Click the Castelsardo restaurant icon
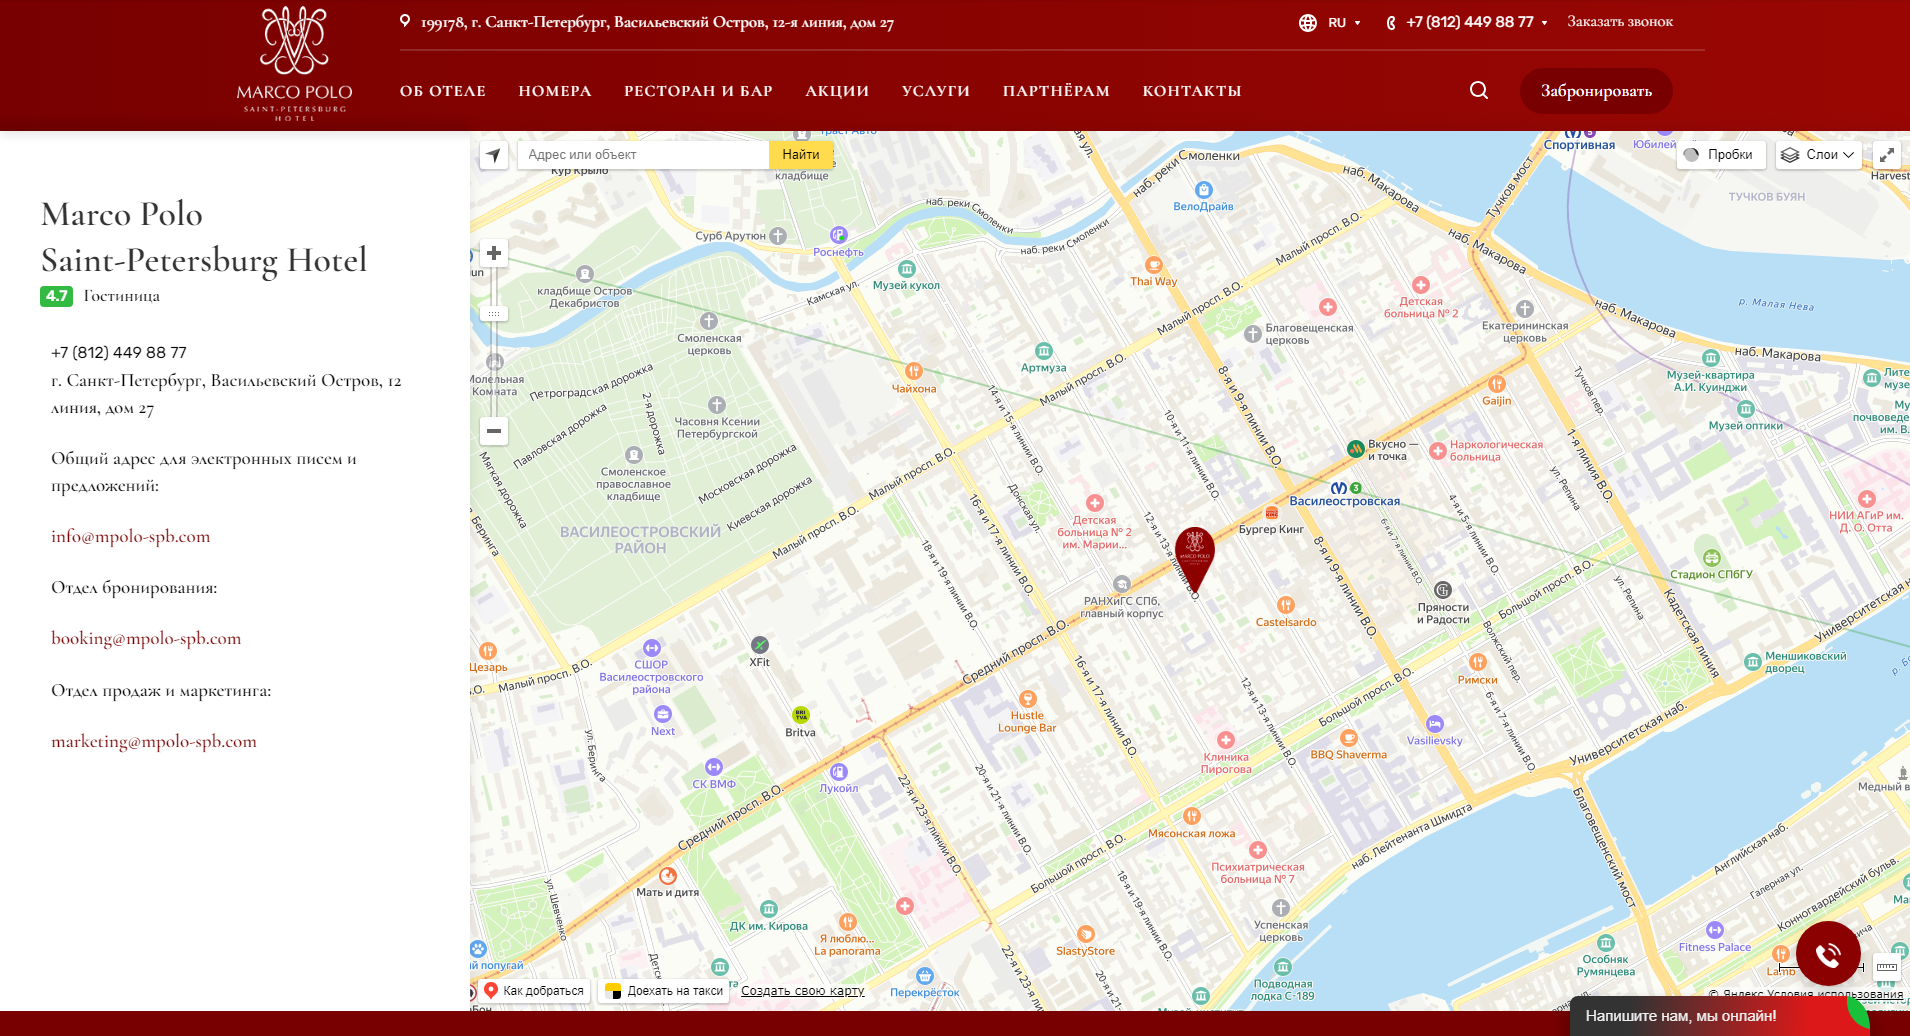 click(1286, 605)
